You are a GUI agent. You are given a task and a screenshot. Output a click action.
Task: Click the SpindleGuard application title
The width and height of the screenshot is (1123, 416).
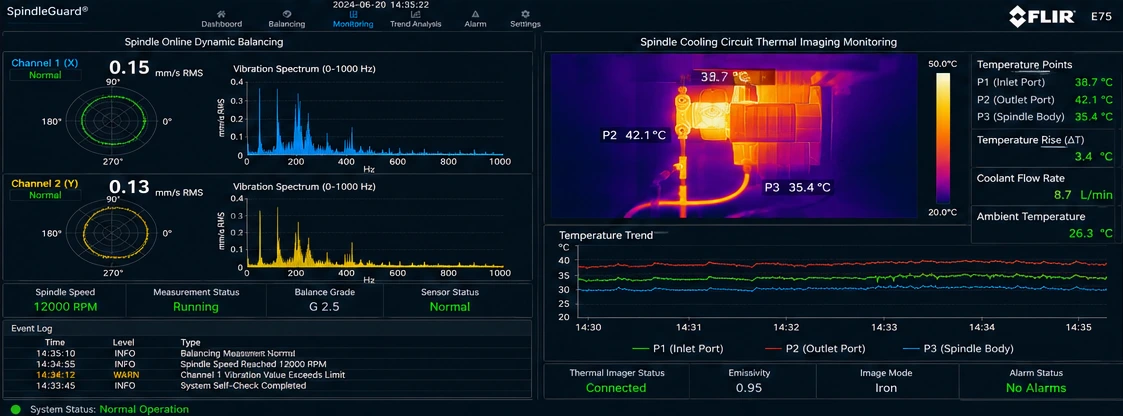48,11
